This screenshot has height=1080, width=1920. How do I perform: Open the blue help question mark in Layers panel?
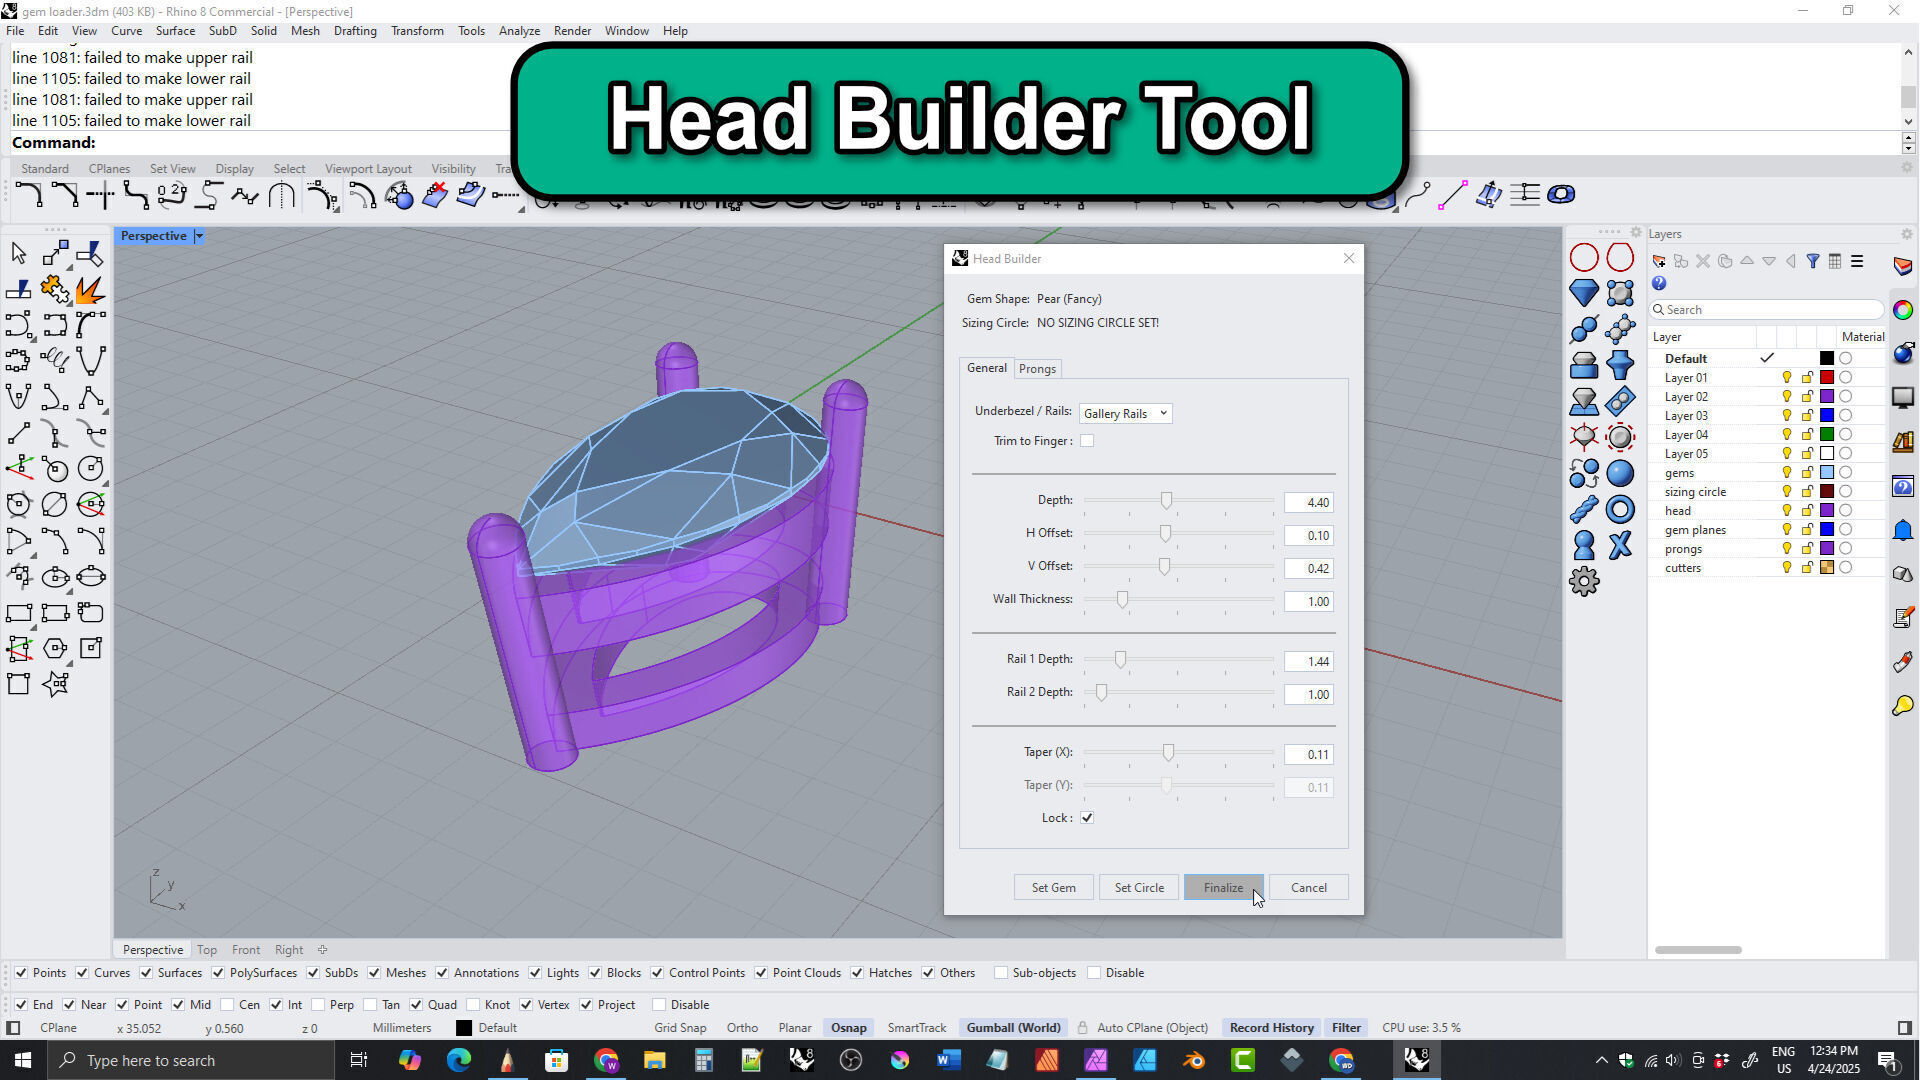pyautogui.click(x=1659, y=284)
